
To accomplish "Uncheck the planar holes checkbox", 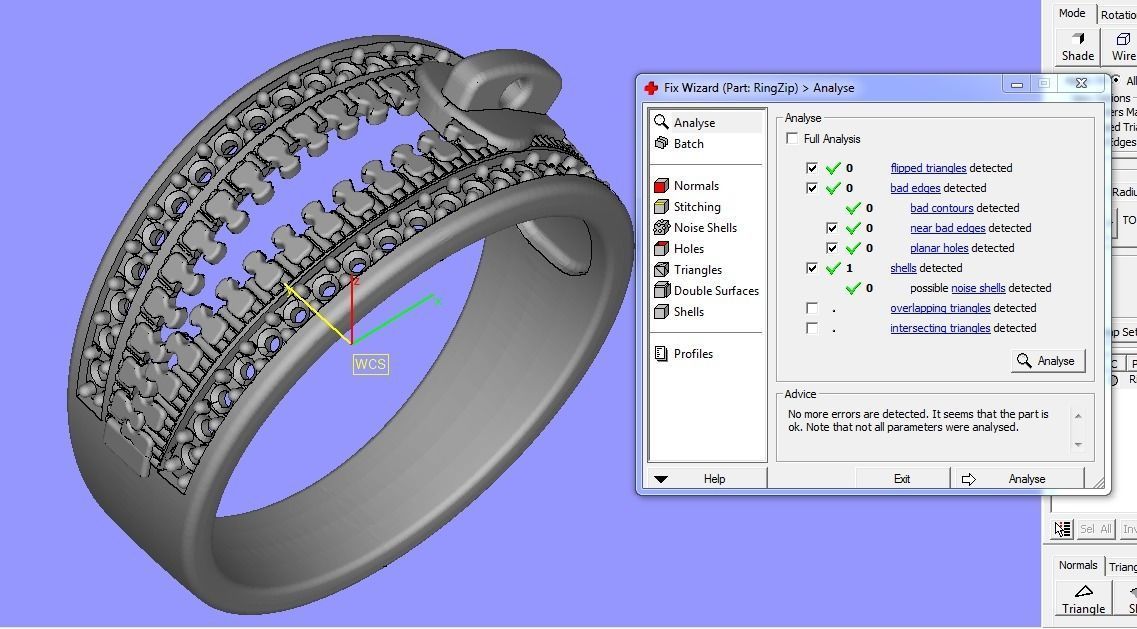I will click(832, 248).
